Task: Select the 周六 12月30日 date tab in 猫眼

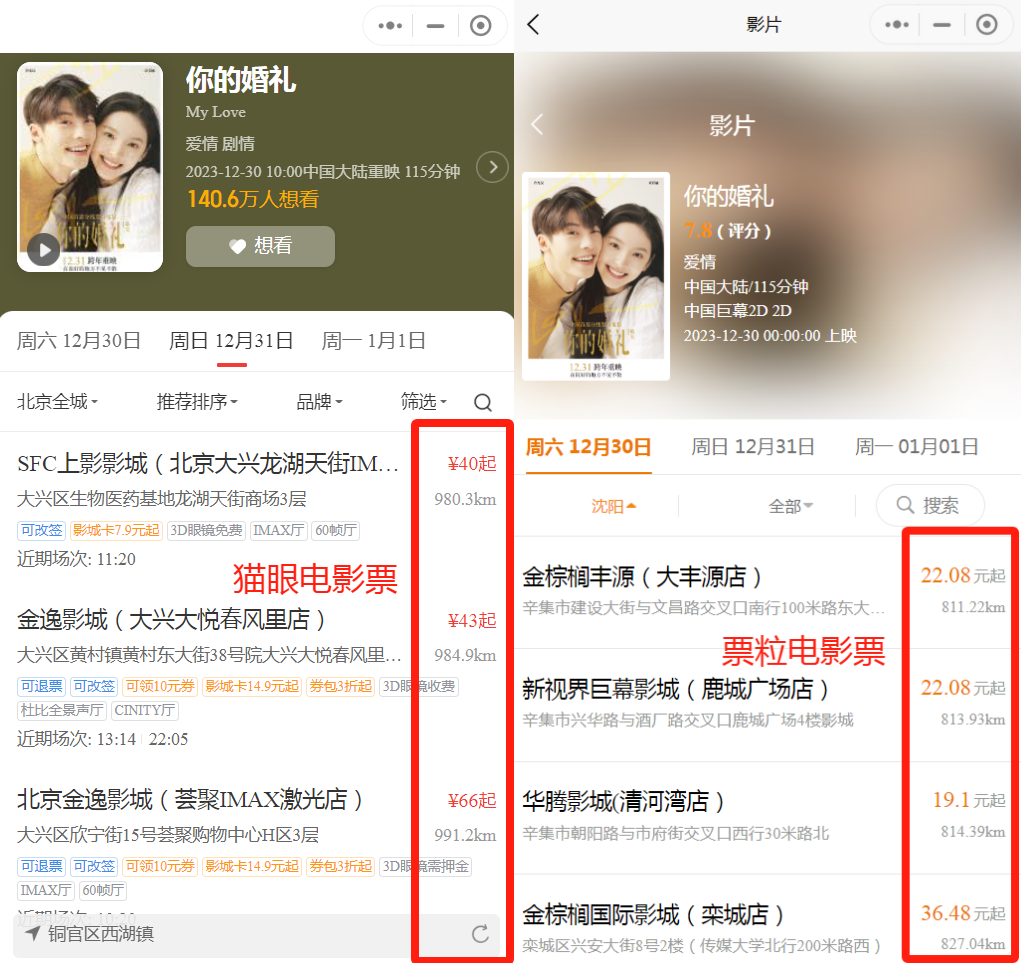Action: (x=79, y=341)
